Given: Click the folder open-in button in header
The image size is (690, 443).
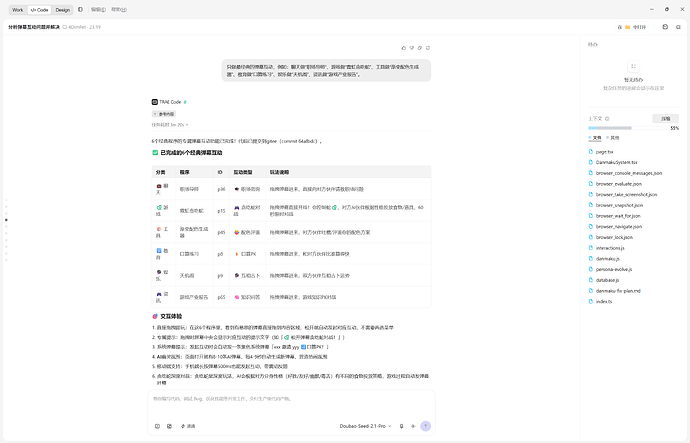Looking at the screenshot, I should 632,27.
